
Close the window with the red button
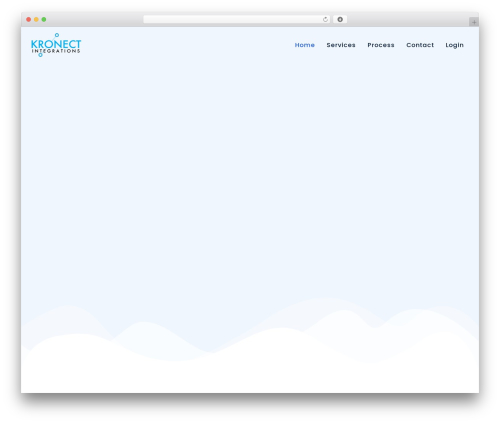29,20
